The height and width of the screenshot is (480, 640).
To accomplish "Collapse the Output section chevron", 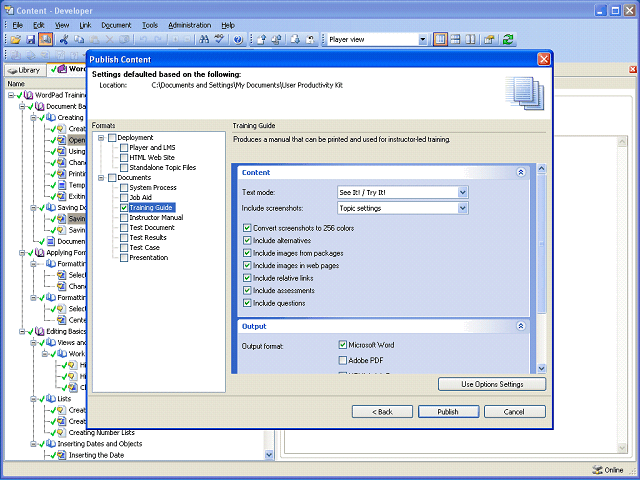I will click(520, 326).
